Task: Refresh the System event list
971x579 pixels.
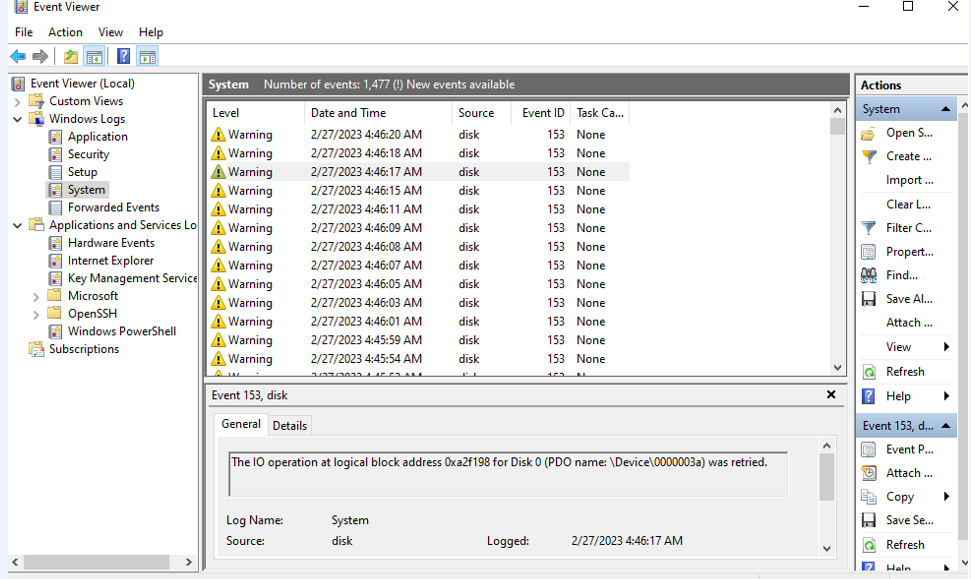Action: point(902,371)
